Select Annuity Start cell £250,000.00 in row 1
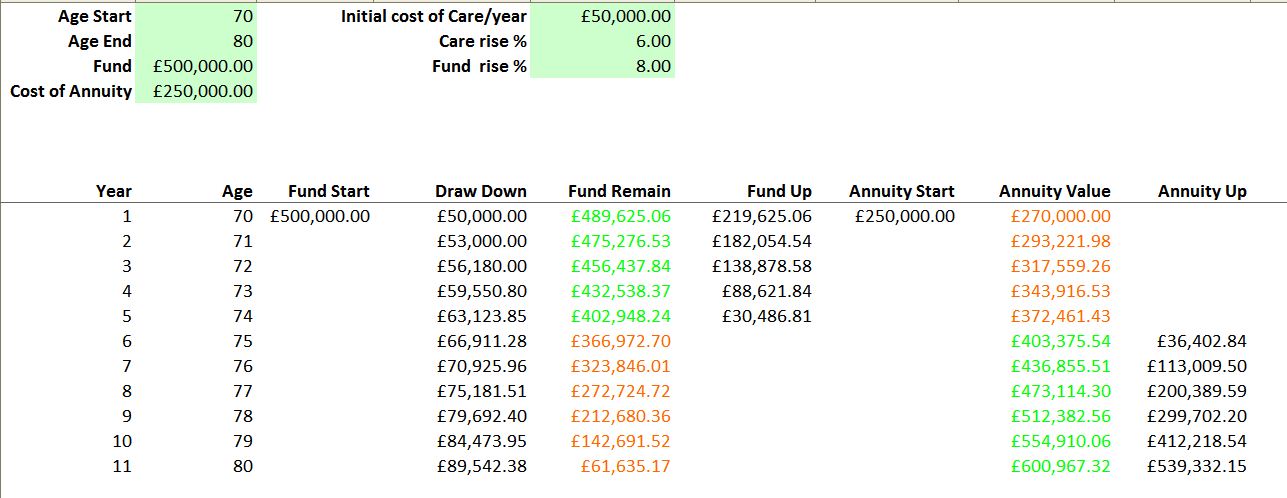 pyautogui.click(x=904, y=216)
